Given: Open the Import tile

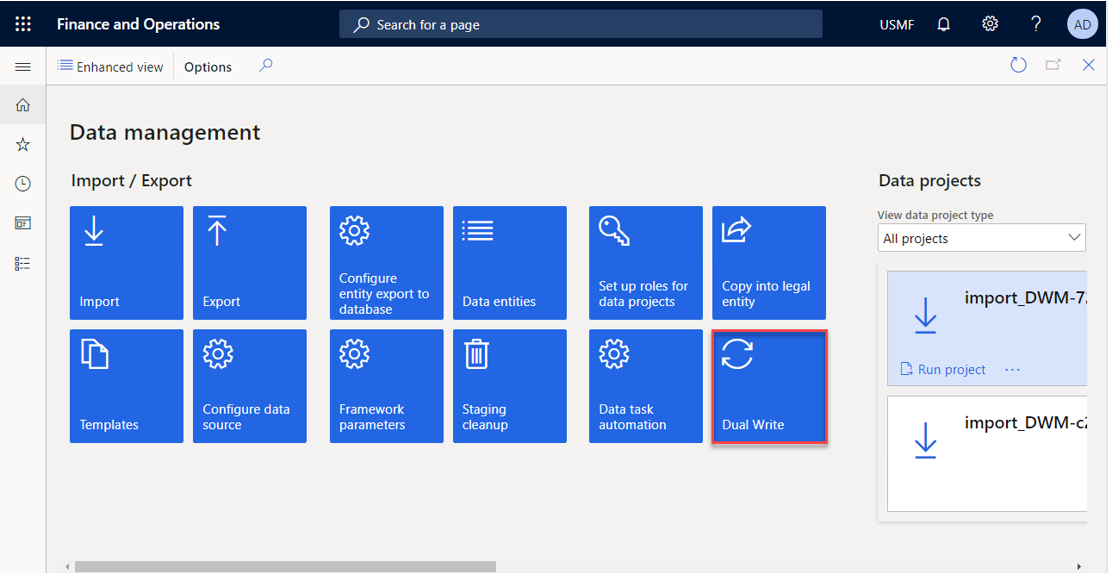Looking at the screenshot, I should [126, 263].
